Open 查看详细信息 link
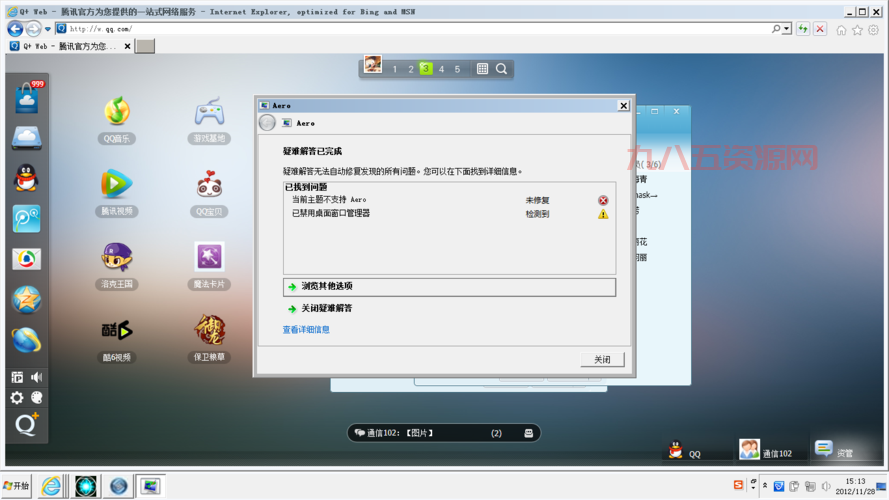889x500 pixels. pos(306,329)
